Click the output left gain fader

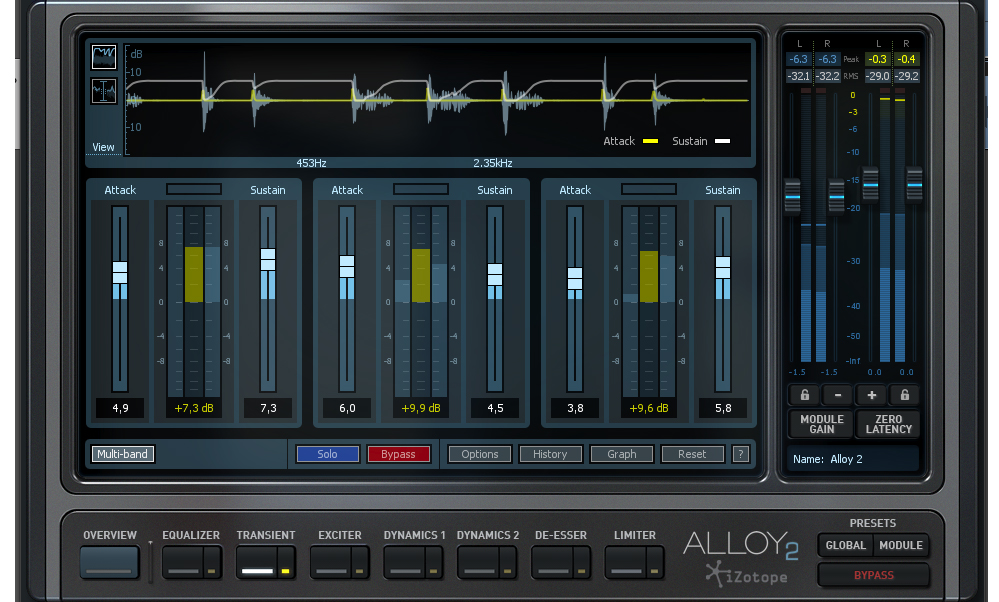pyautogui.click(x=870, y=185)
